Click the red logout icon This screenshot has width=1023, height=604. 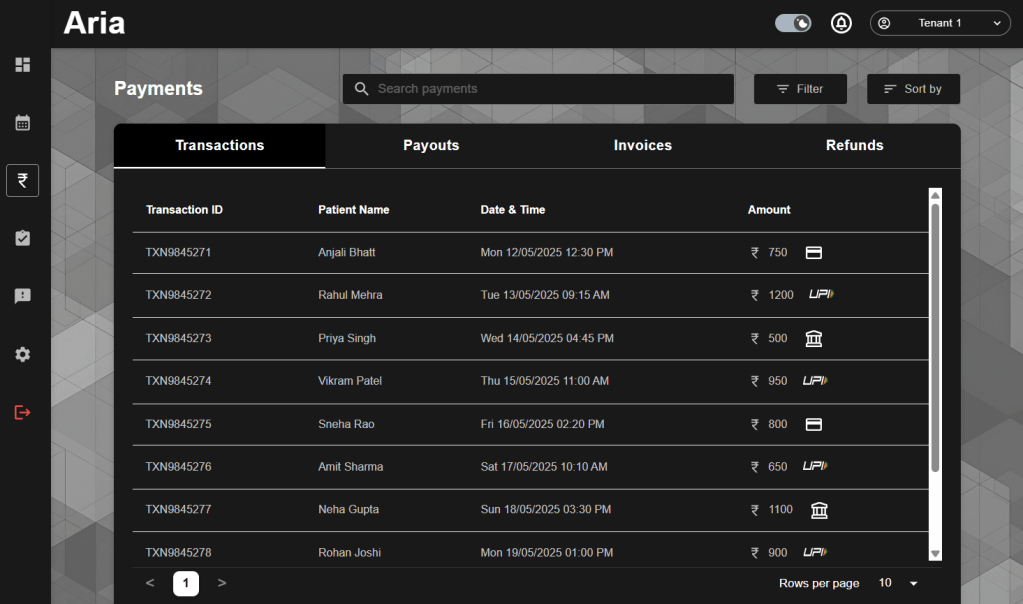(22, 412)
